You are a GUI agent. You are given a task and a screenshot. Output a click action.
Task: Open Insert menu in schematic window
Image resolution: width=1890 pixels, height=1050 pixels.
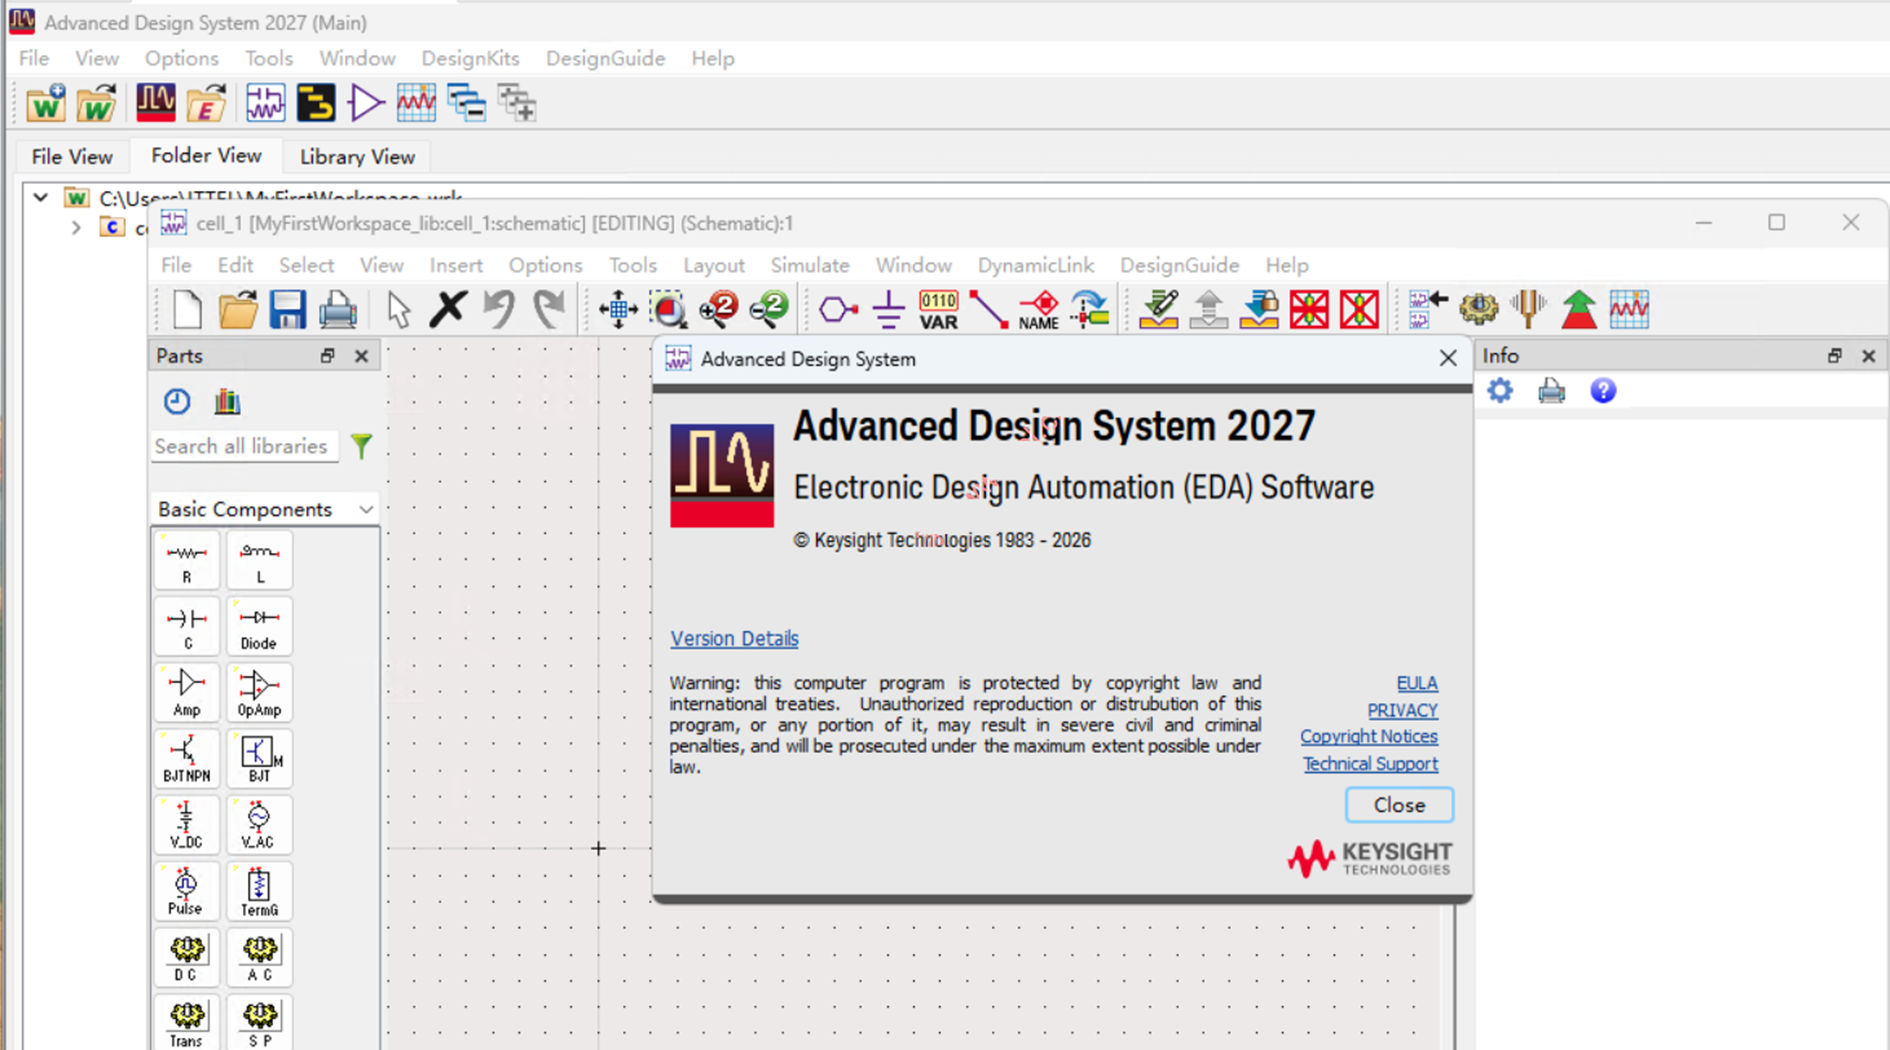(x=456, y=265)
